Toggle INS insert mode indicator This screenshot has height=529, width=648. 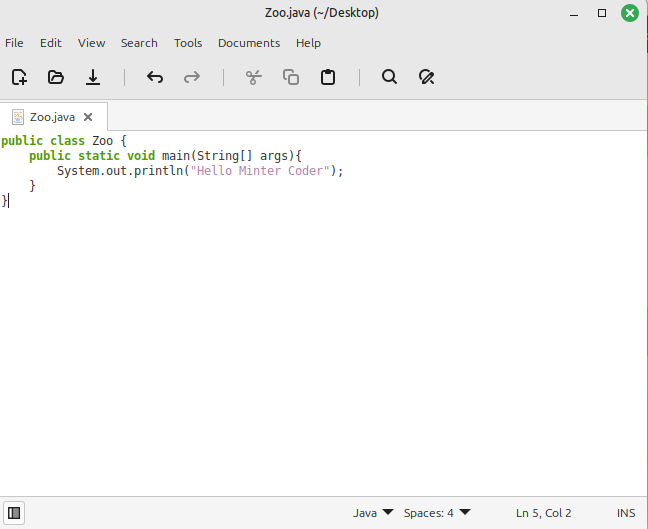[x=626, y=513]
